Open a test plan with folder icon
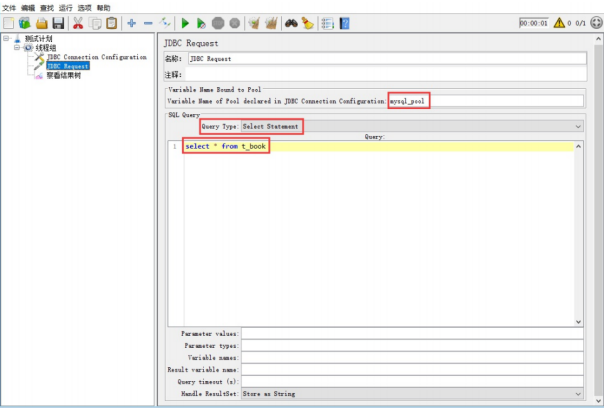The width and height of the screenshot is (604, 409). (42, 23)
